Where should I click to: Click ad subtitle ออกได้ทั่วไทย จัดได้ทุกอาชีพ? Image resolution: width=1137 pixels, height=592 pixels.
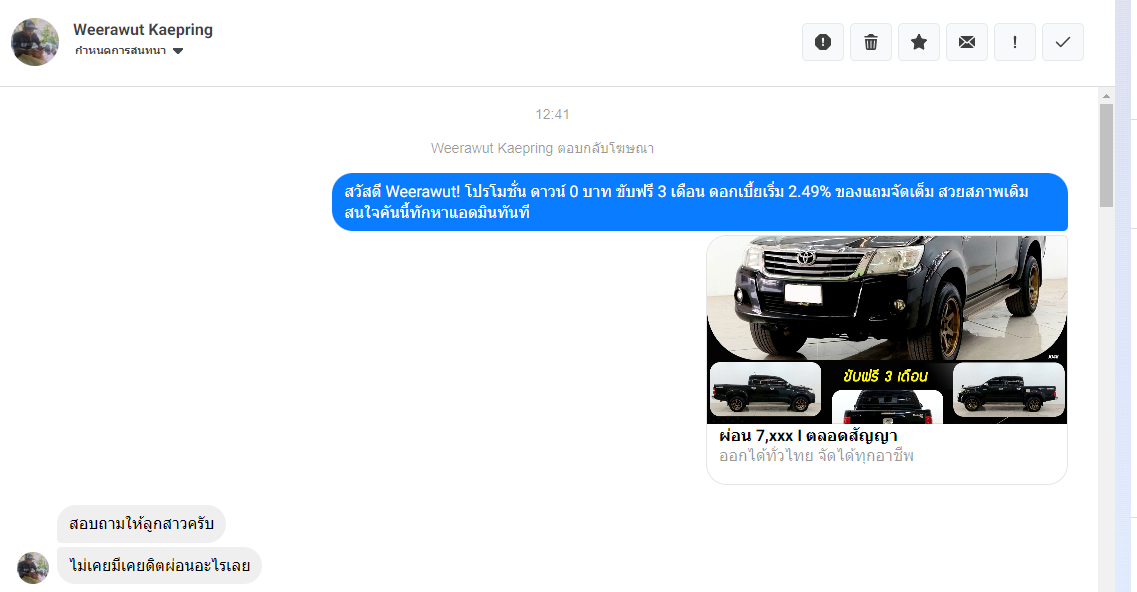tap(816, 456)
